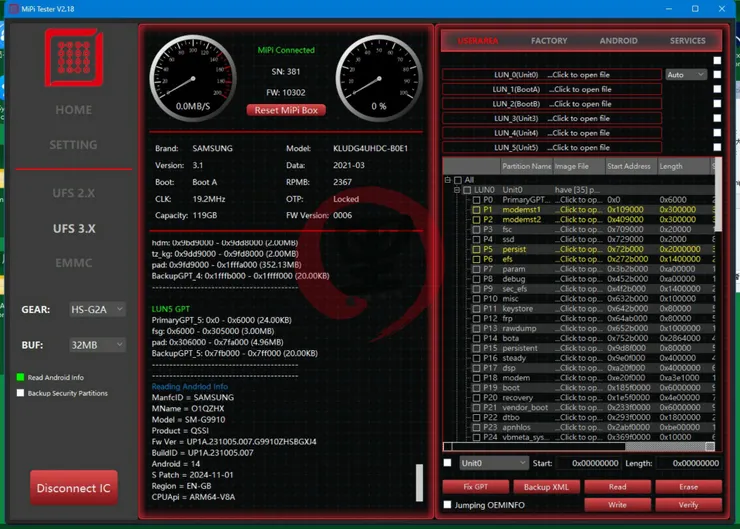This screenshot has height=529, width=740.
Task: Open the EMMC section in sidebar
Action: click(x=73, y=263)
